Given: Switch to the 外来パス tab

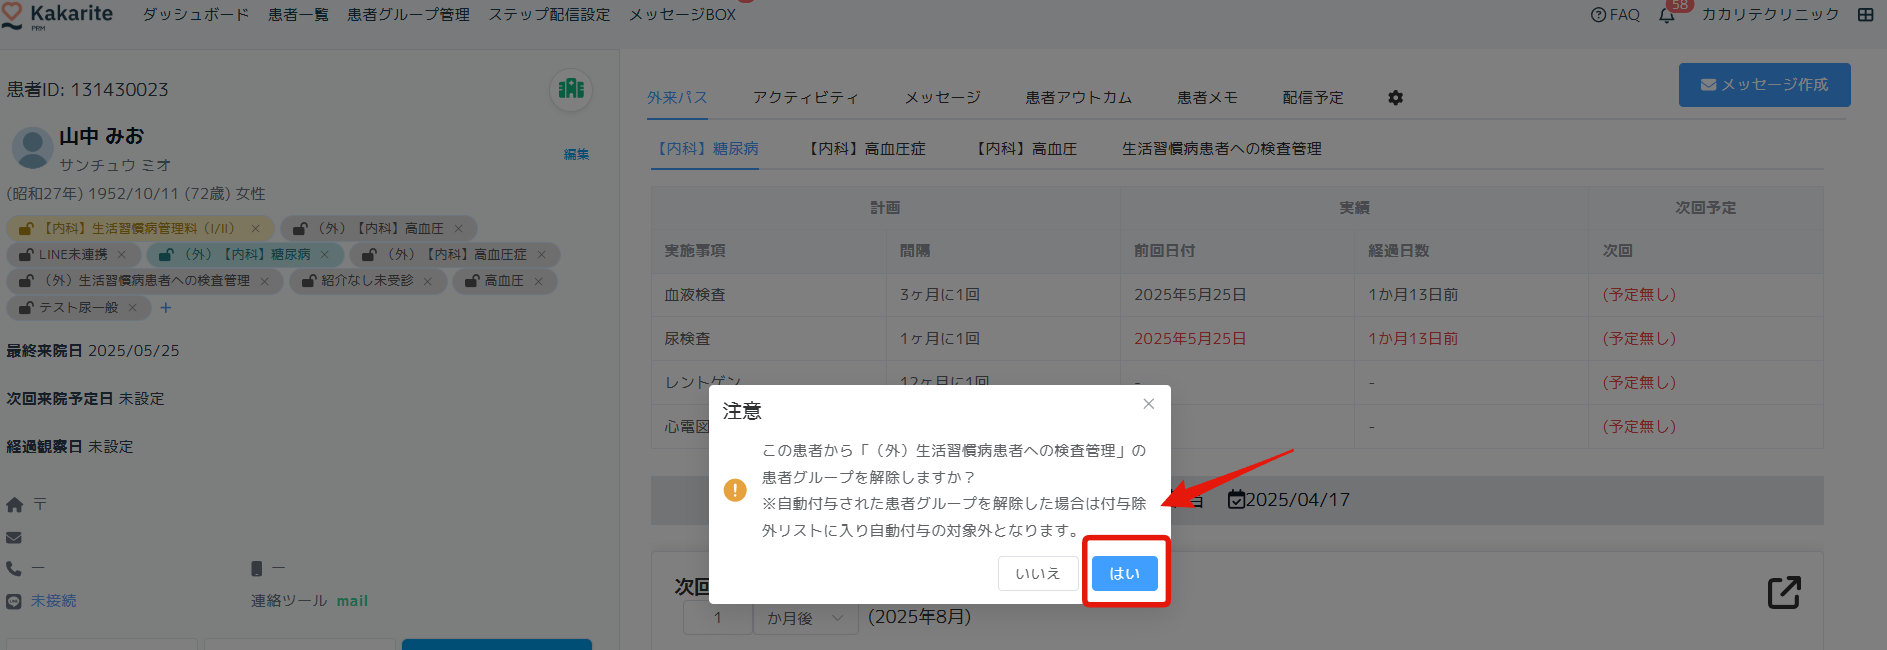Looking at the screenshot, I should 677,98.
